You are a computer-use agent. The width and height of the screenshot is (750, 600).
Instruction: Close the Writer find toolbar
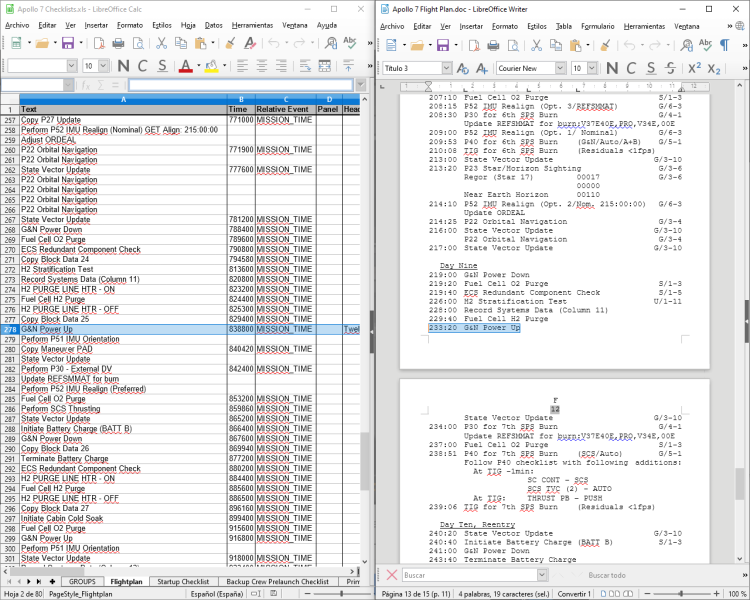pyautogui.click(x=392, y=575)
